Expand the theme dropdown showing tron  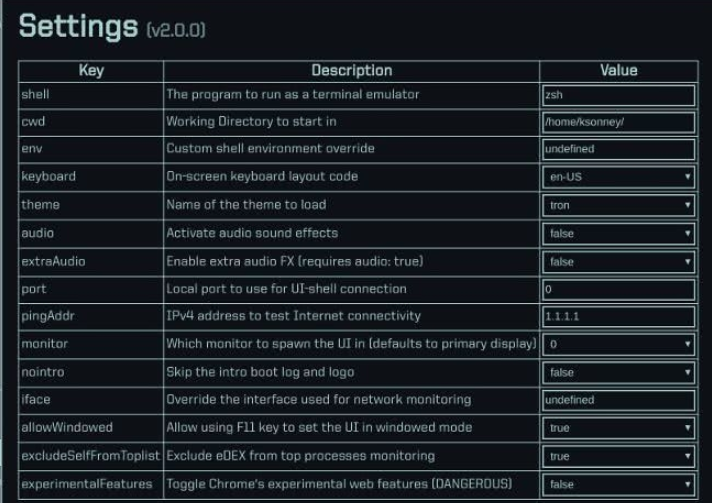[x=618, y=205]
